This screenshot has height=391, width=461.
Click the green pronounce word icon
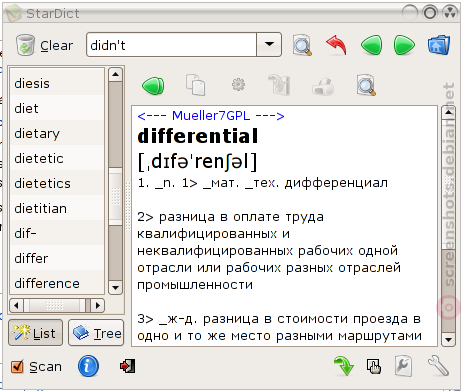[x=153, y=86]
